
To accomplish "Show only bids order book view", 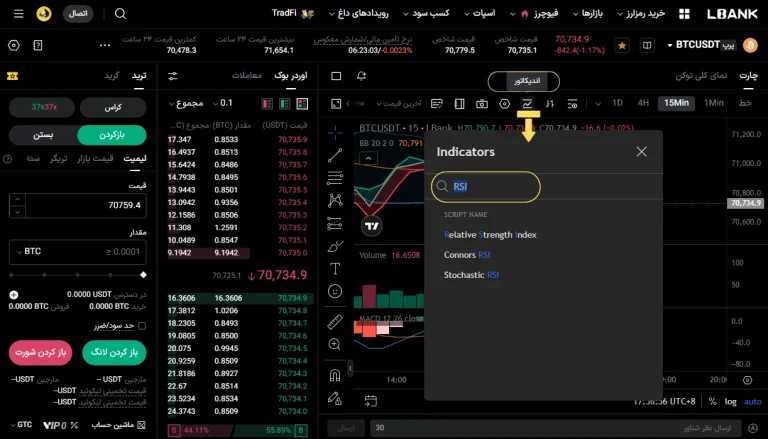I will pos(285,103).
